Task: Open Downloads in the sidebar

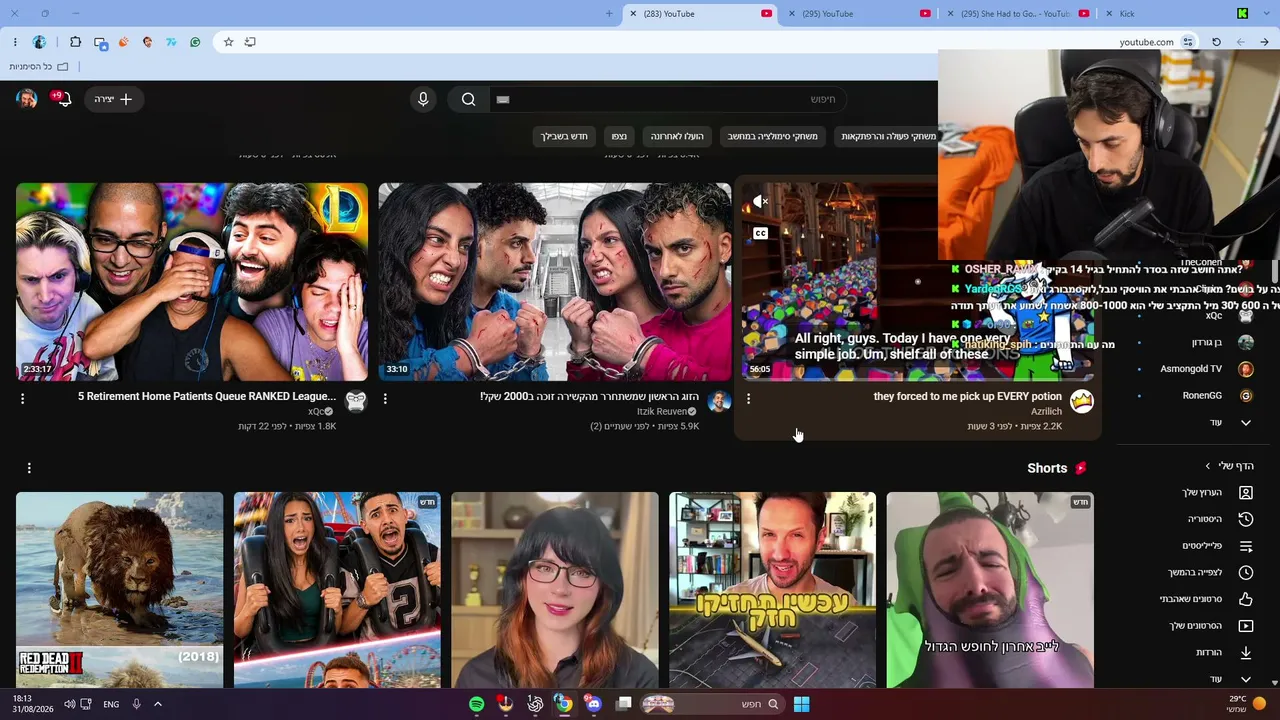Action: click(1222, 652)
